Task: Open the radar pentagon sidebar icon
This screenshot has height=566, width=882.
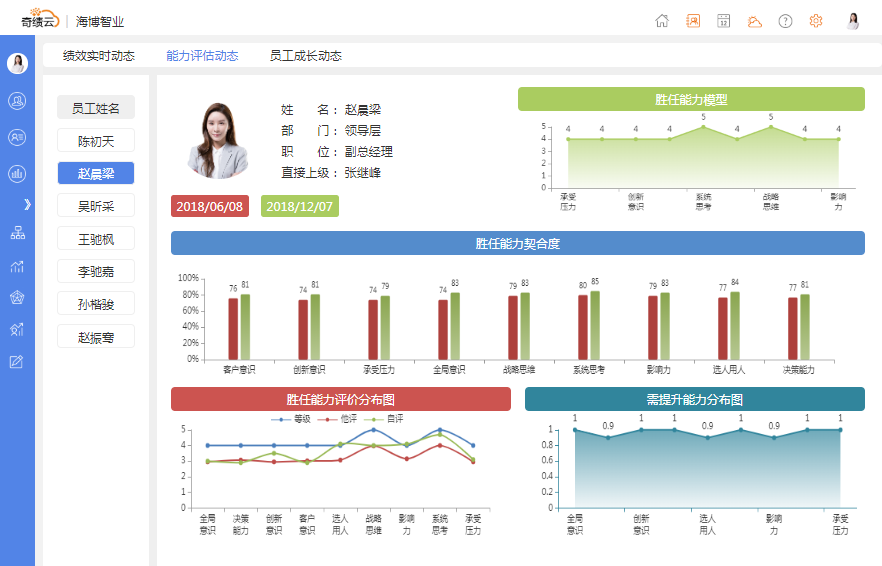Action: pyautogui.click(x=17, y=297)
